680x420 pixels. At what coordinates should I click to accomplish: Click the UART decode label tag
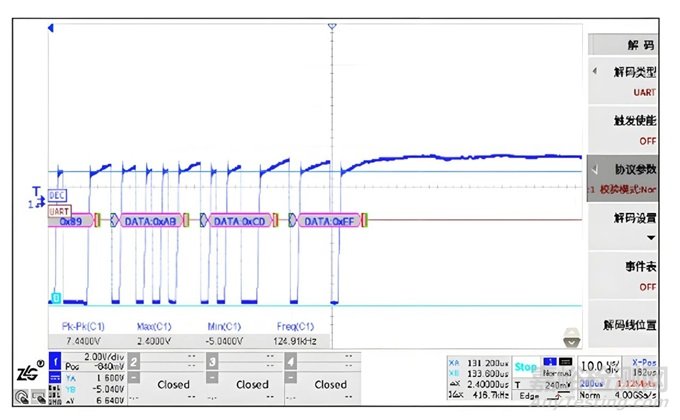(59, 209)
